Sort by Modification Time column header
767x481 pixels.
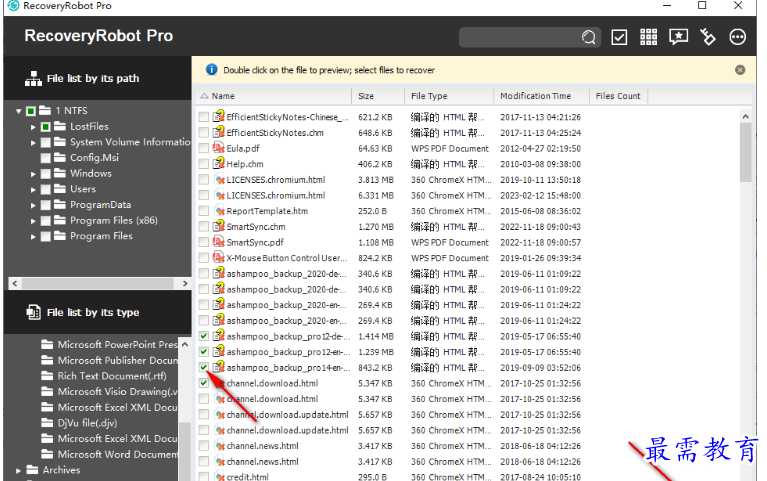point(541,96)
